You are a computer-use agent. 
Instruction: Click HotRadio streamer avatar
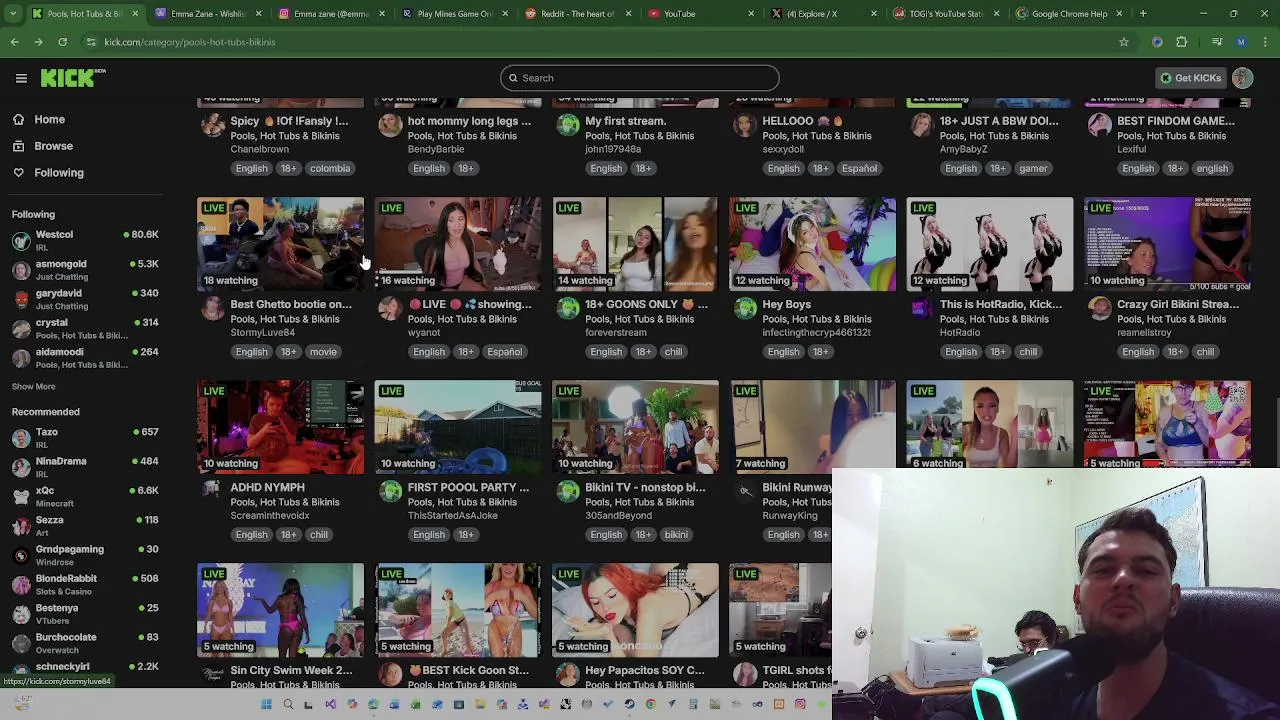921,309
